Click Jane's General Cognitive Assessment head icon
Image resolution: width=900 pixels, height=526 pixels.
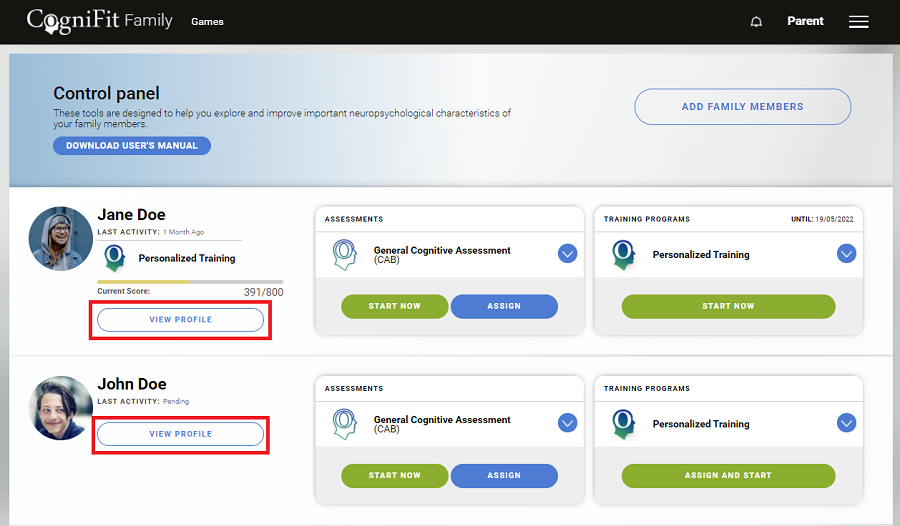click(x=345, y=255)
